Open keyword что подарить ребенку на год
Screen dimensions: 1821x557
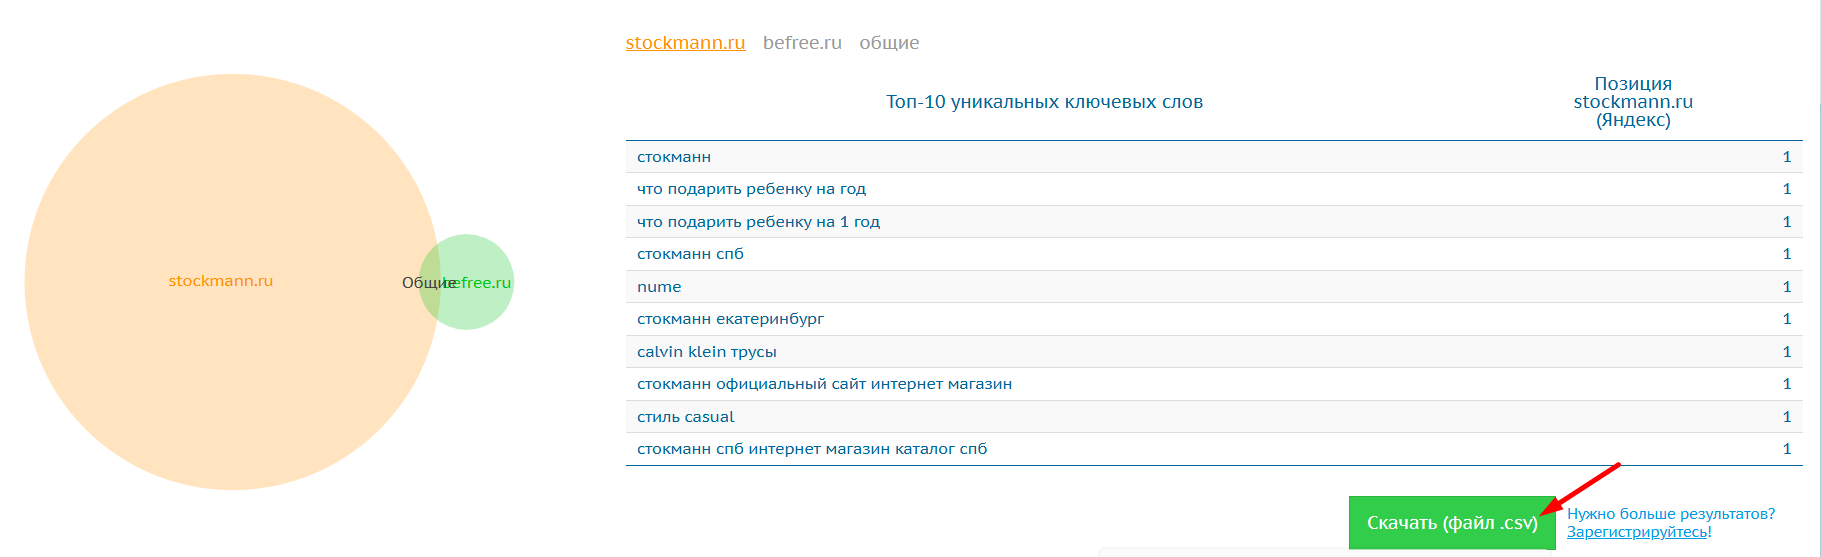[751, 189]
